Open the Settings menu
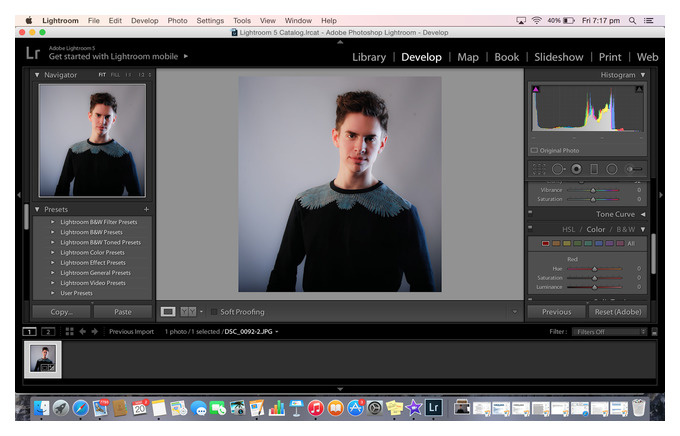The height and width of the screenshot is (436, 680). point(210,20)
